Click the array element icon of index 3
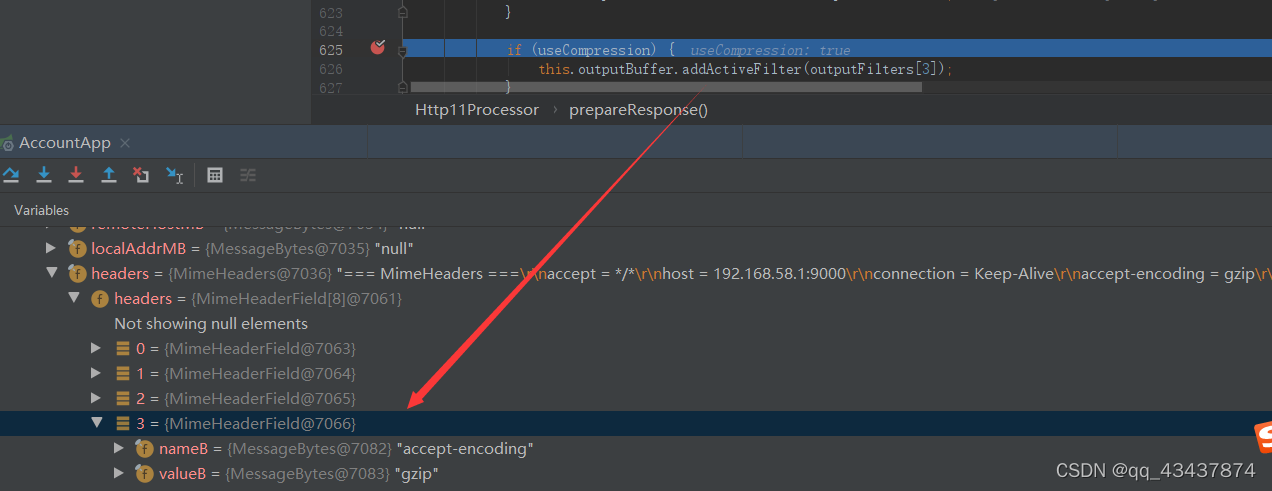The width and height of the screenshot is (1272, 491). point(123,423)
